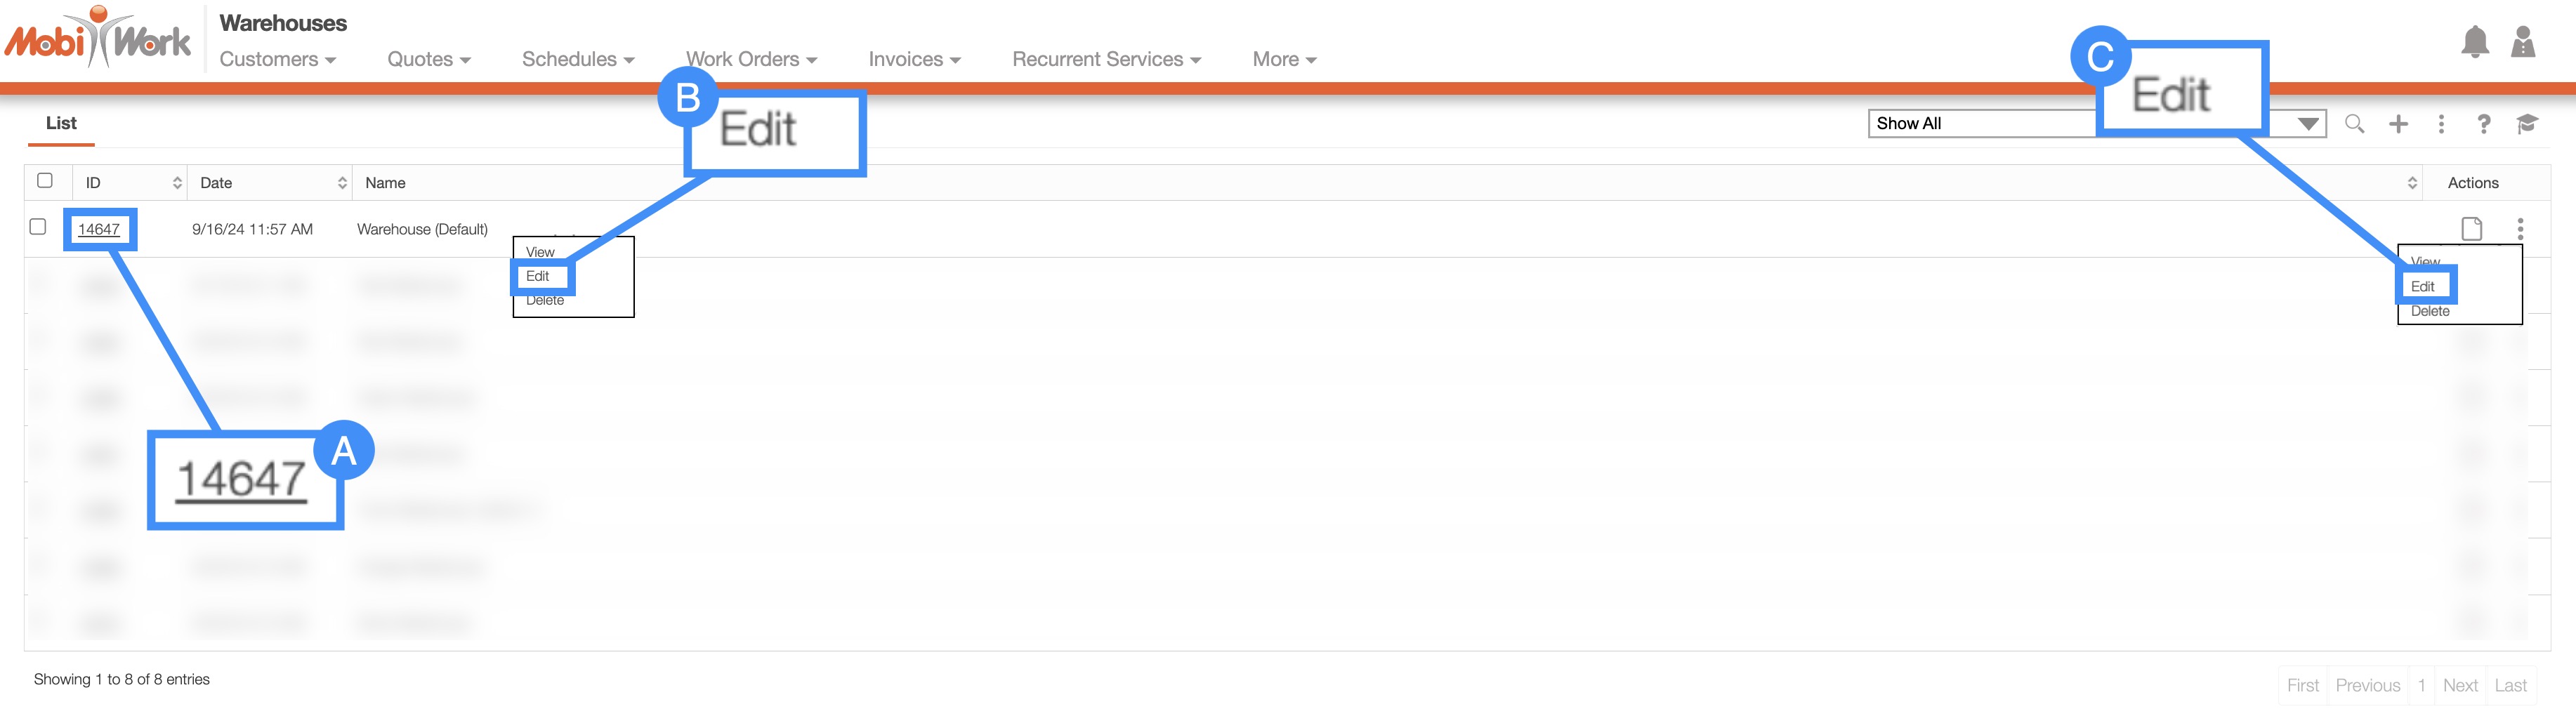The height and width of the screenshot is (716, 2576).
Task: Open the user profile icon
Action: click(2522, 42)
